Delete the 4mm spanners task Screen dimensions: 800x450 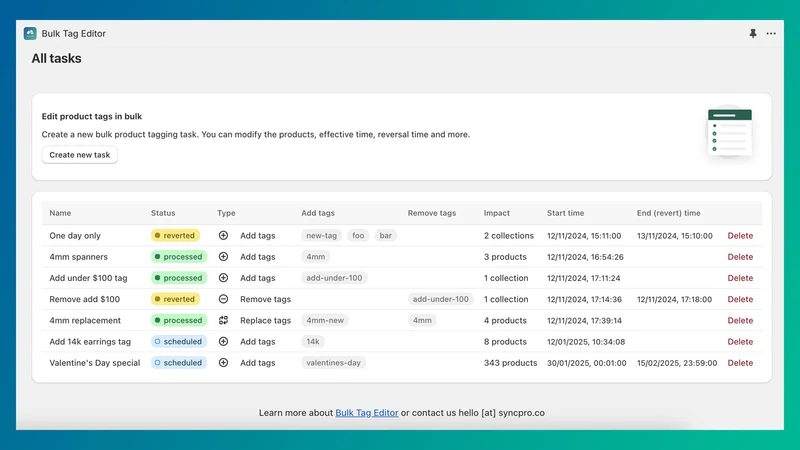point(740,257)
